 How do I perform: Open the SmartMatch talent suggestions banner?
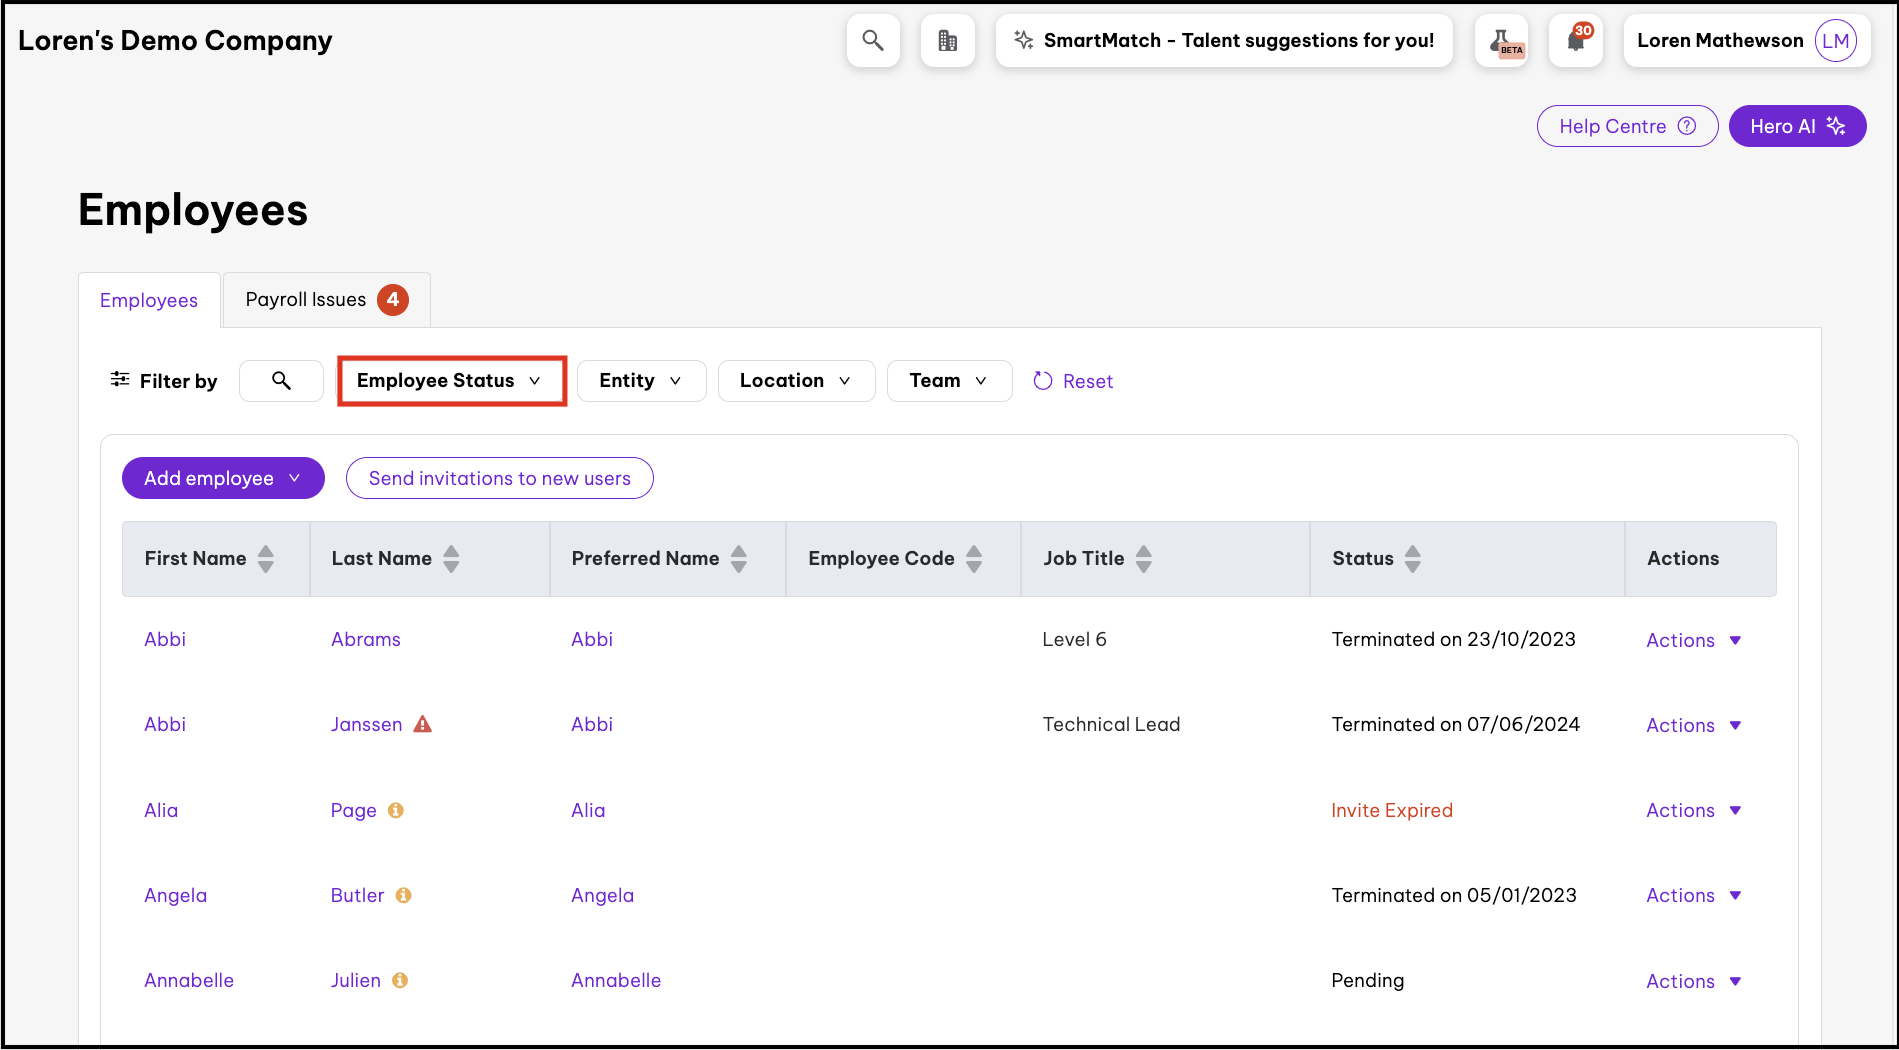(x=1224, y=41)
